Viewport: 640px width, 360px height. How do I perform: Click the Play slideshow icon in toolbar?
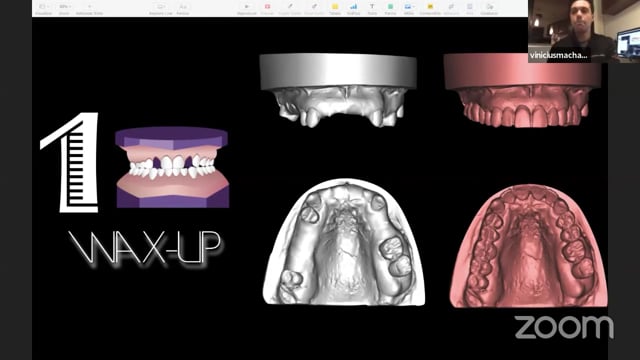click(x=247, y=7)
